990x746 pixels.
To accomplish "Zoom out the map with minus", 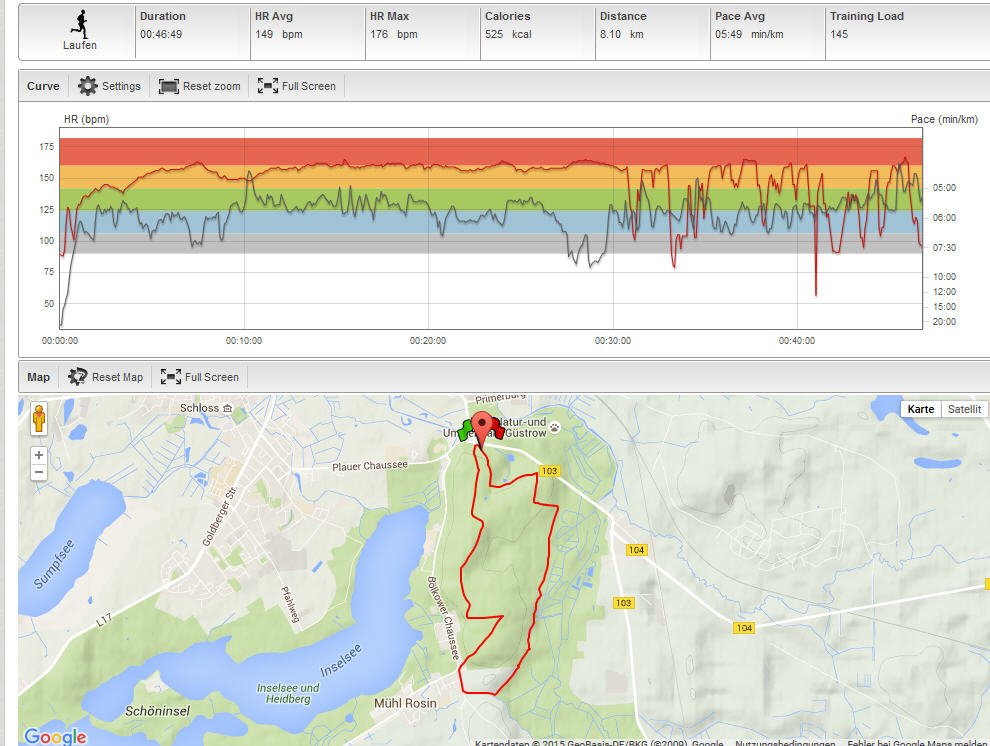I will coord(39,471).
